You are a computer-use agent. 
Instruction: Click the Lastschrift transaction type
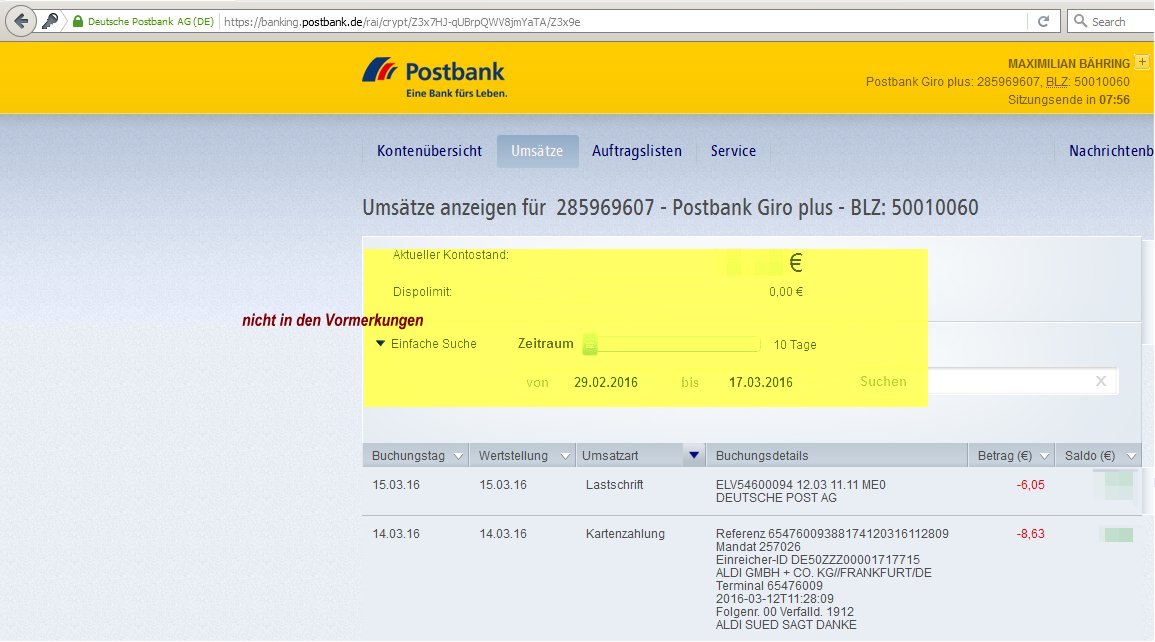614,485
